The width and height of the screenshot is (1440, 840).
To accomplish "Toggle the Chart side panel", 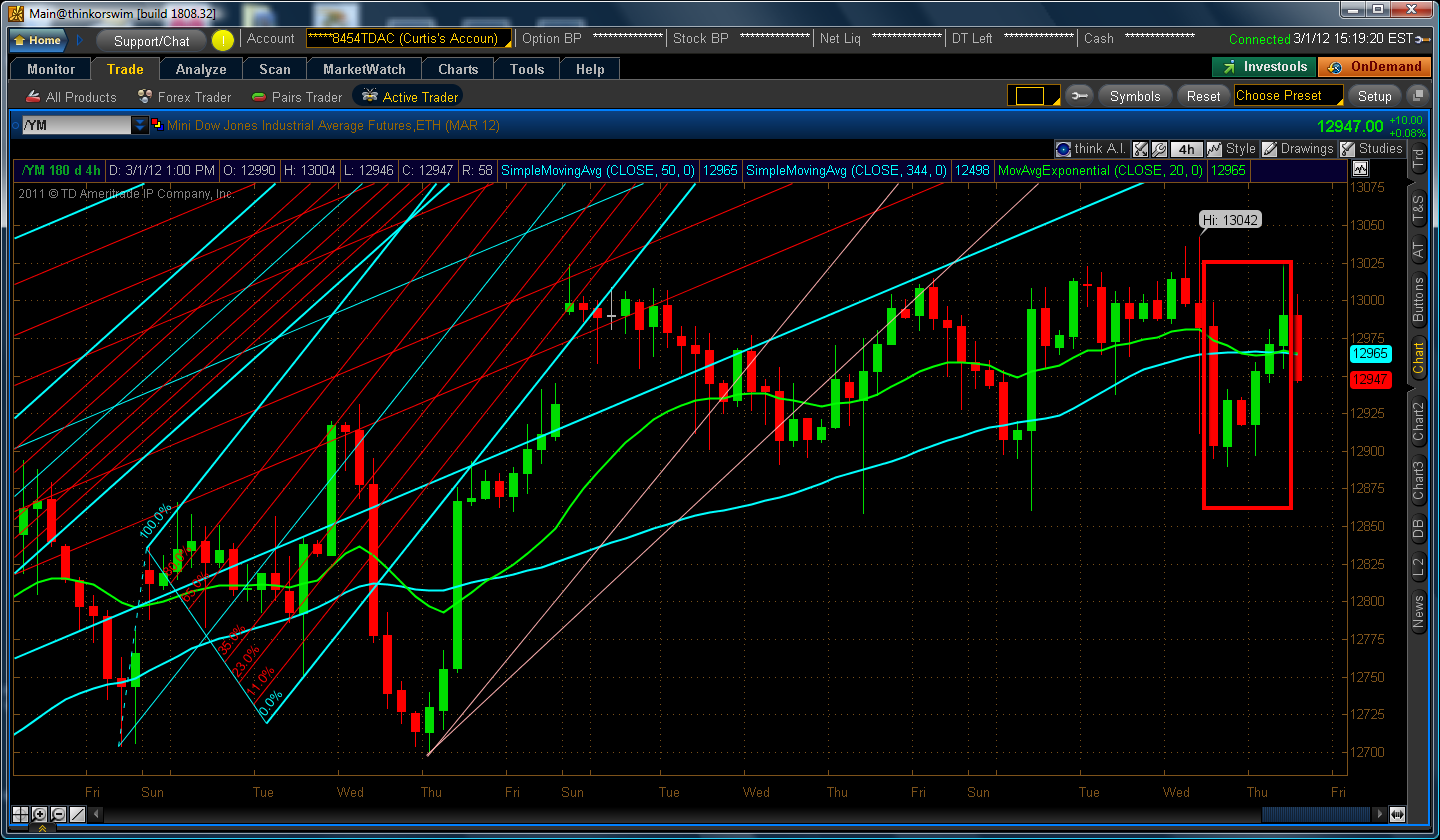I will pyautogui.click(x=1418, y=358).
